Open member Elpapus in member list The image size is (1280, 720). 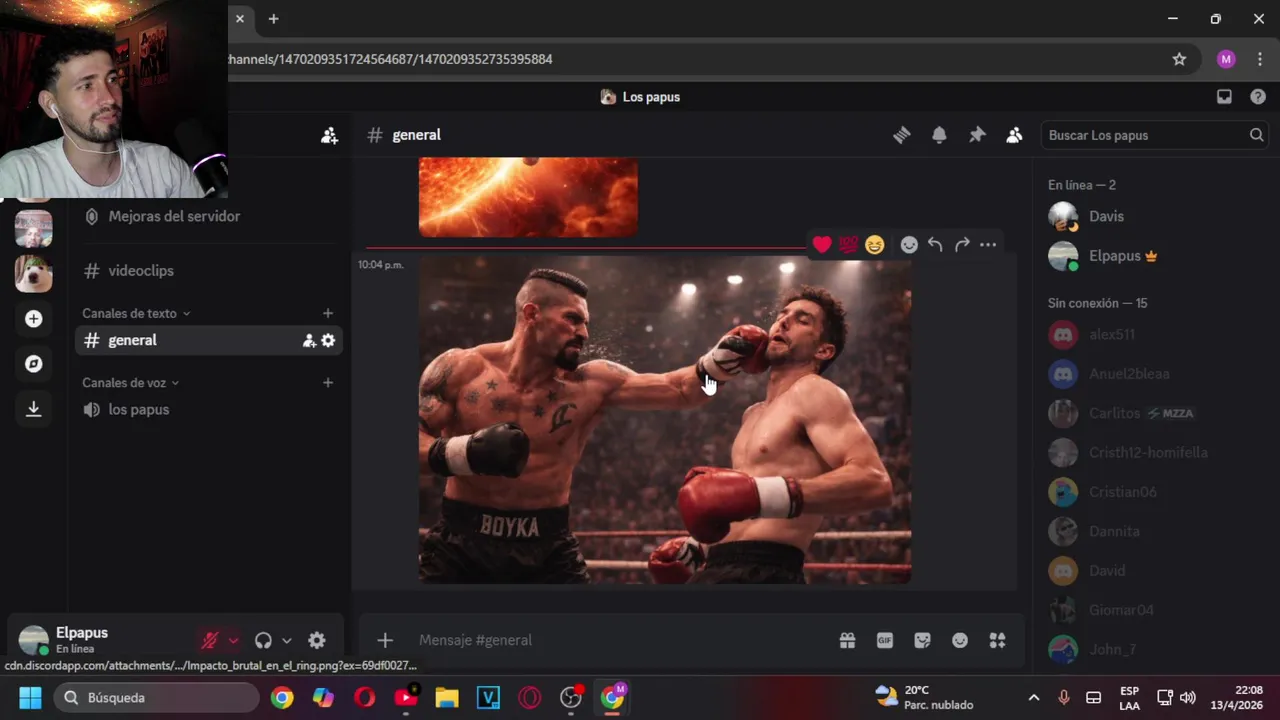1152,256
